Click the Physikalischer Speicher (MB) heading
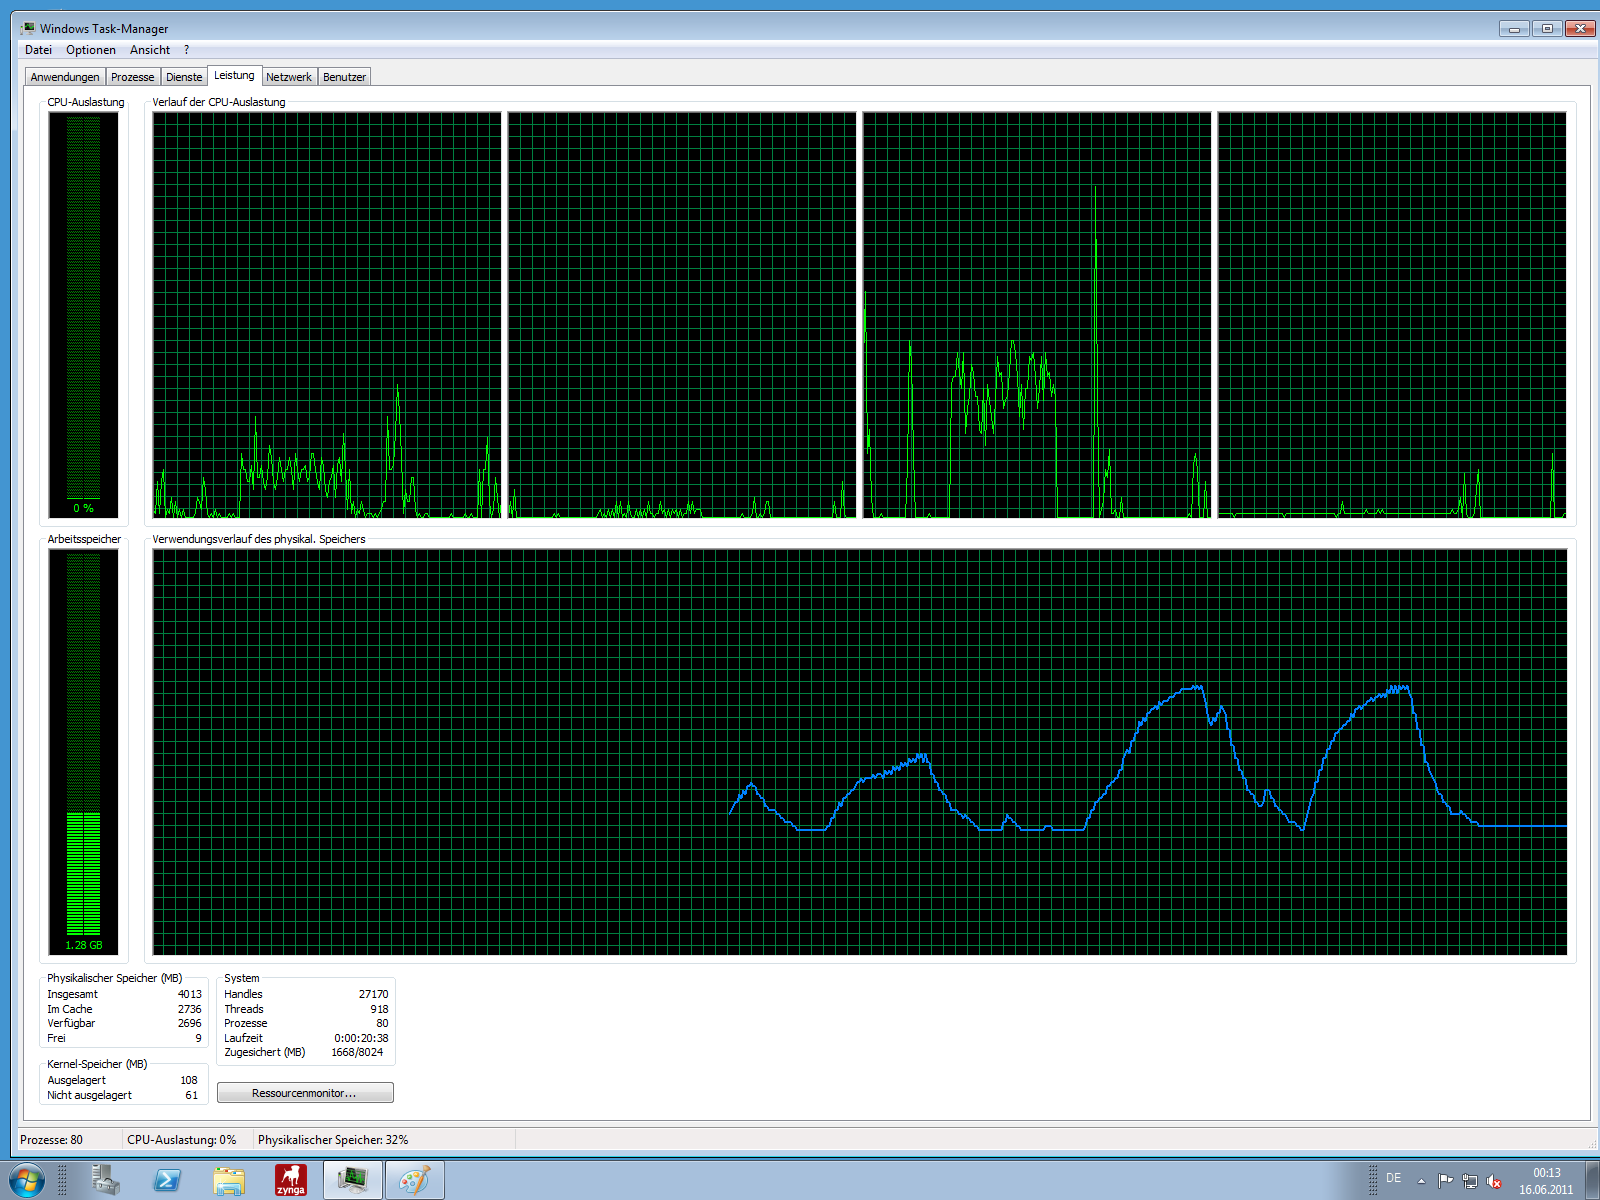This screenshot has height=1200, width=1600. point(115,978)
